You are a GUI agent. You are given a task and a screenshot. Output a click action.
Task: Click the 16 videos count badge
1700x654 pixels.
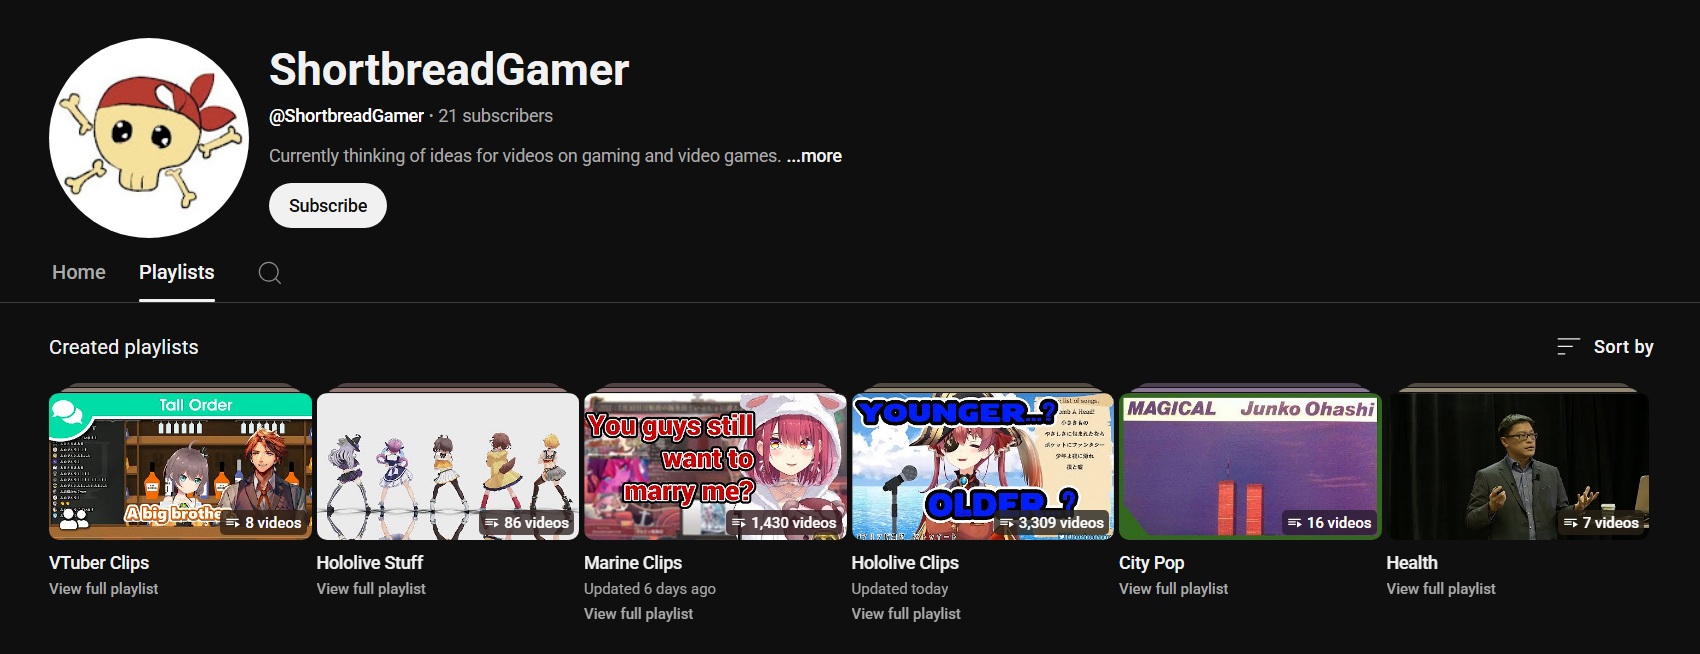click(1329, 523)
